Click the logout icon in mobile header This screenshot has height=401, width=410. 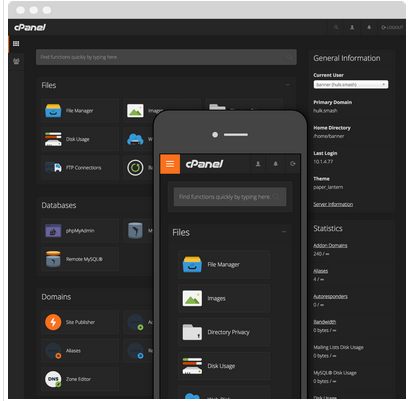293,164
